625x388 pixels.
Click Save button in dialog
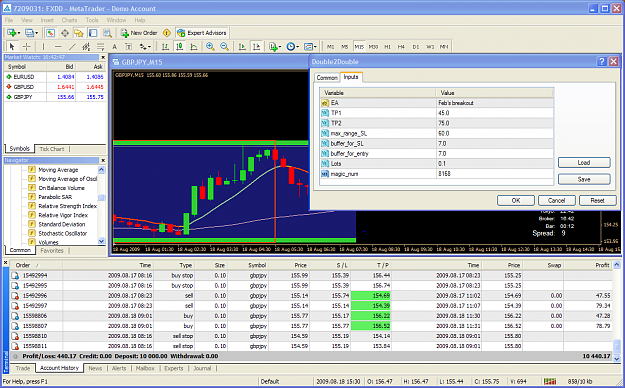(584, 179)
